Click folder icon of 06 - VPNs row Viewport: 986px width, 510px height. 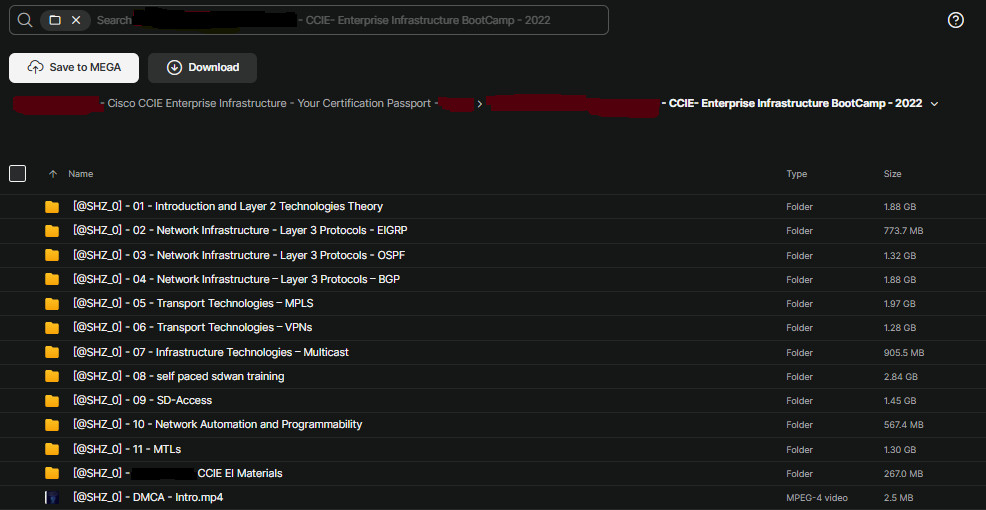[52, 328]
